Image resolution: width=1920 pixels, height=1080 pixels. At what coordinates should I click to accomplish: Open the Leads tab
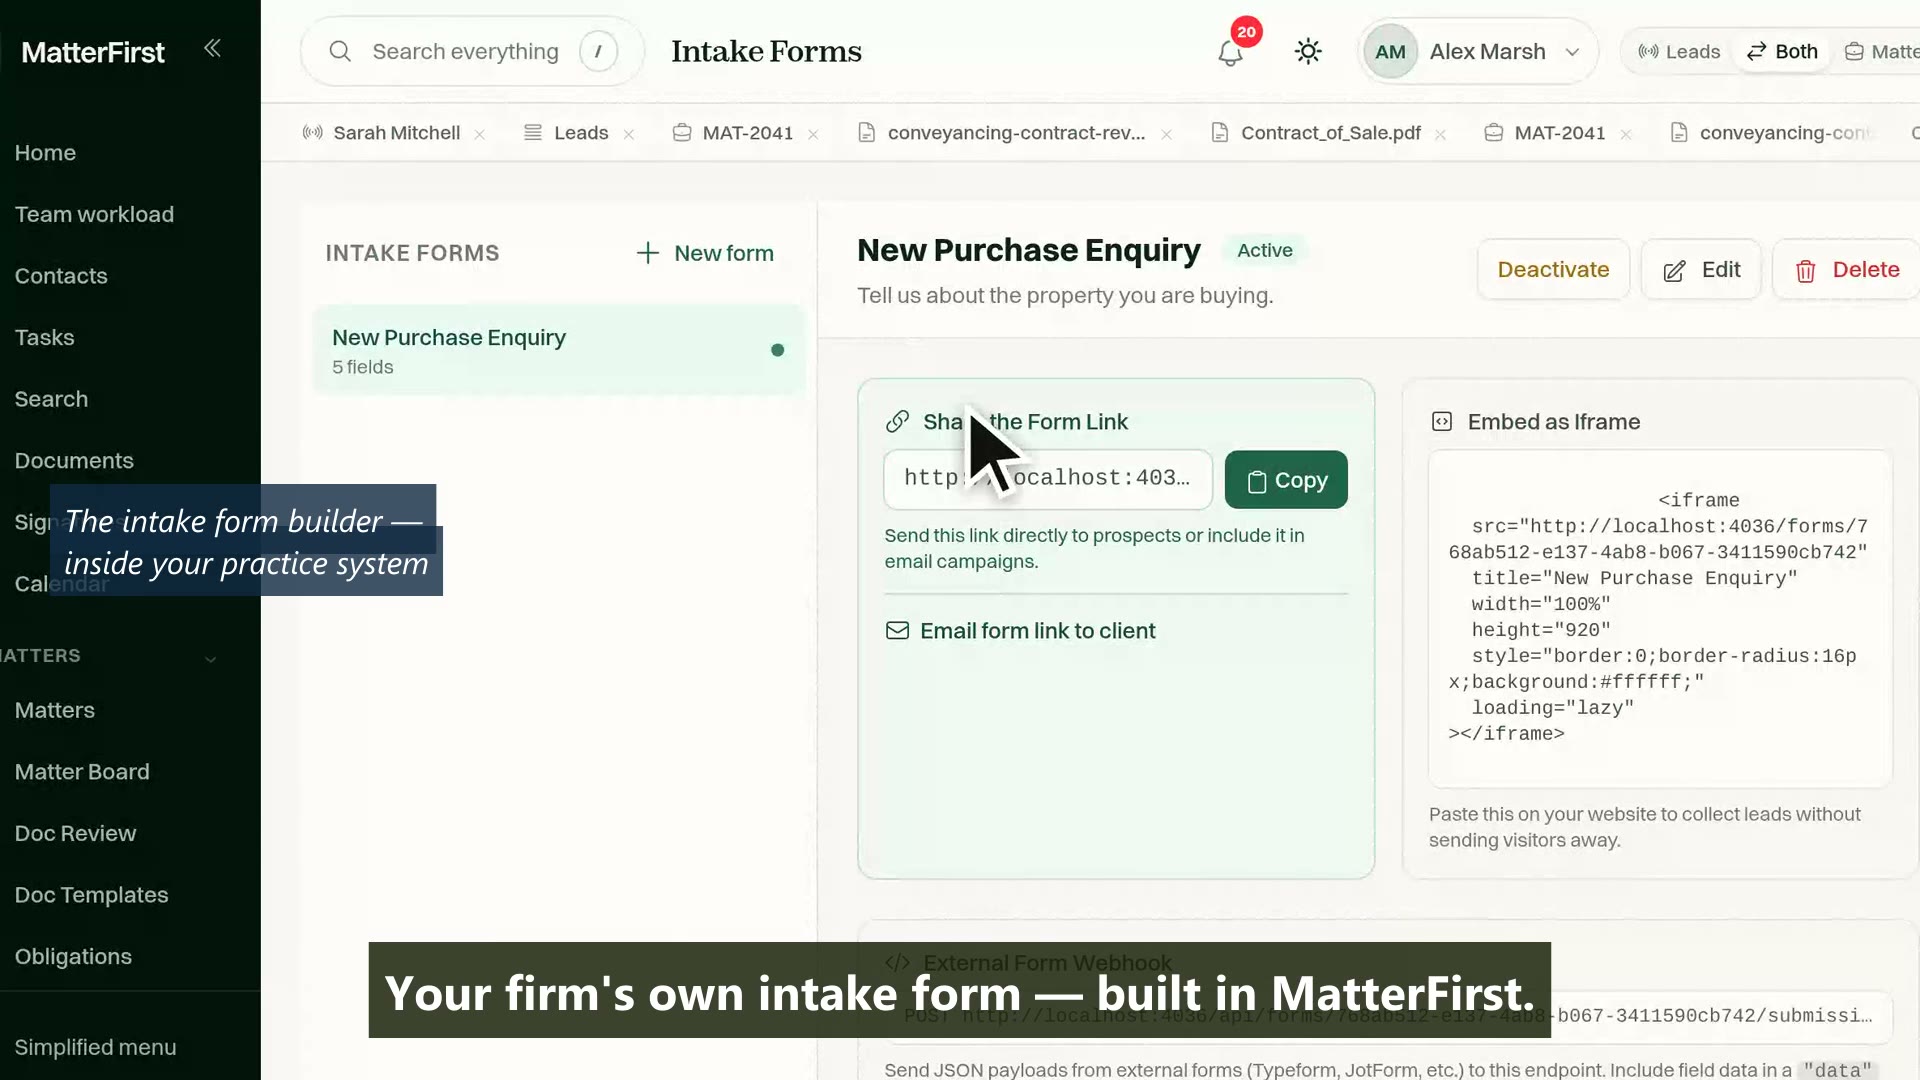(566, 133)
